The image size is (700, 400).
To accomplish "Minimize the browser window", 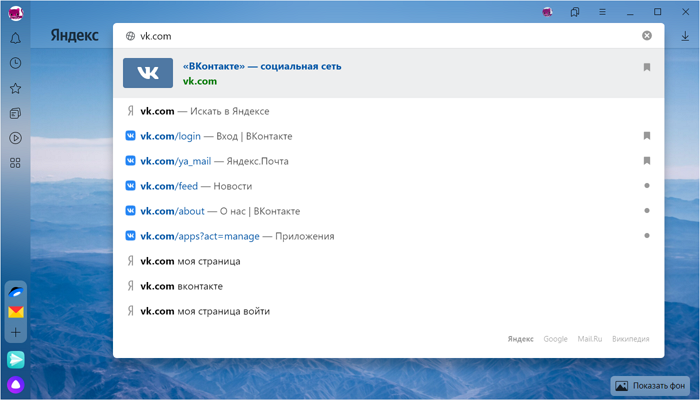I will click(x=630, y=12).
